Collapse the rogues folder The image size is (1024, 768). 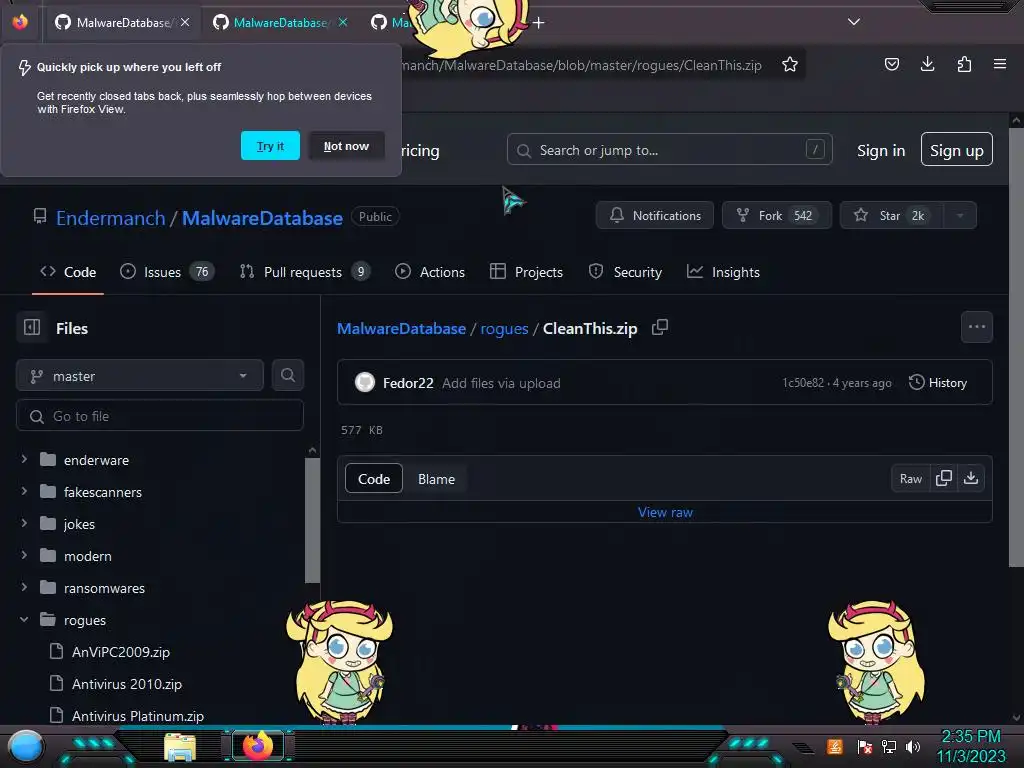pos(24,619)
